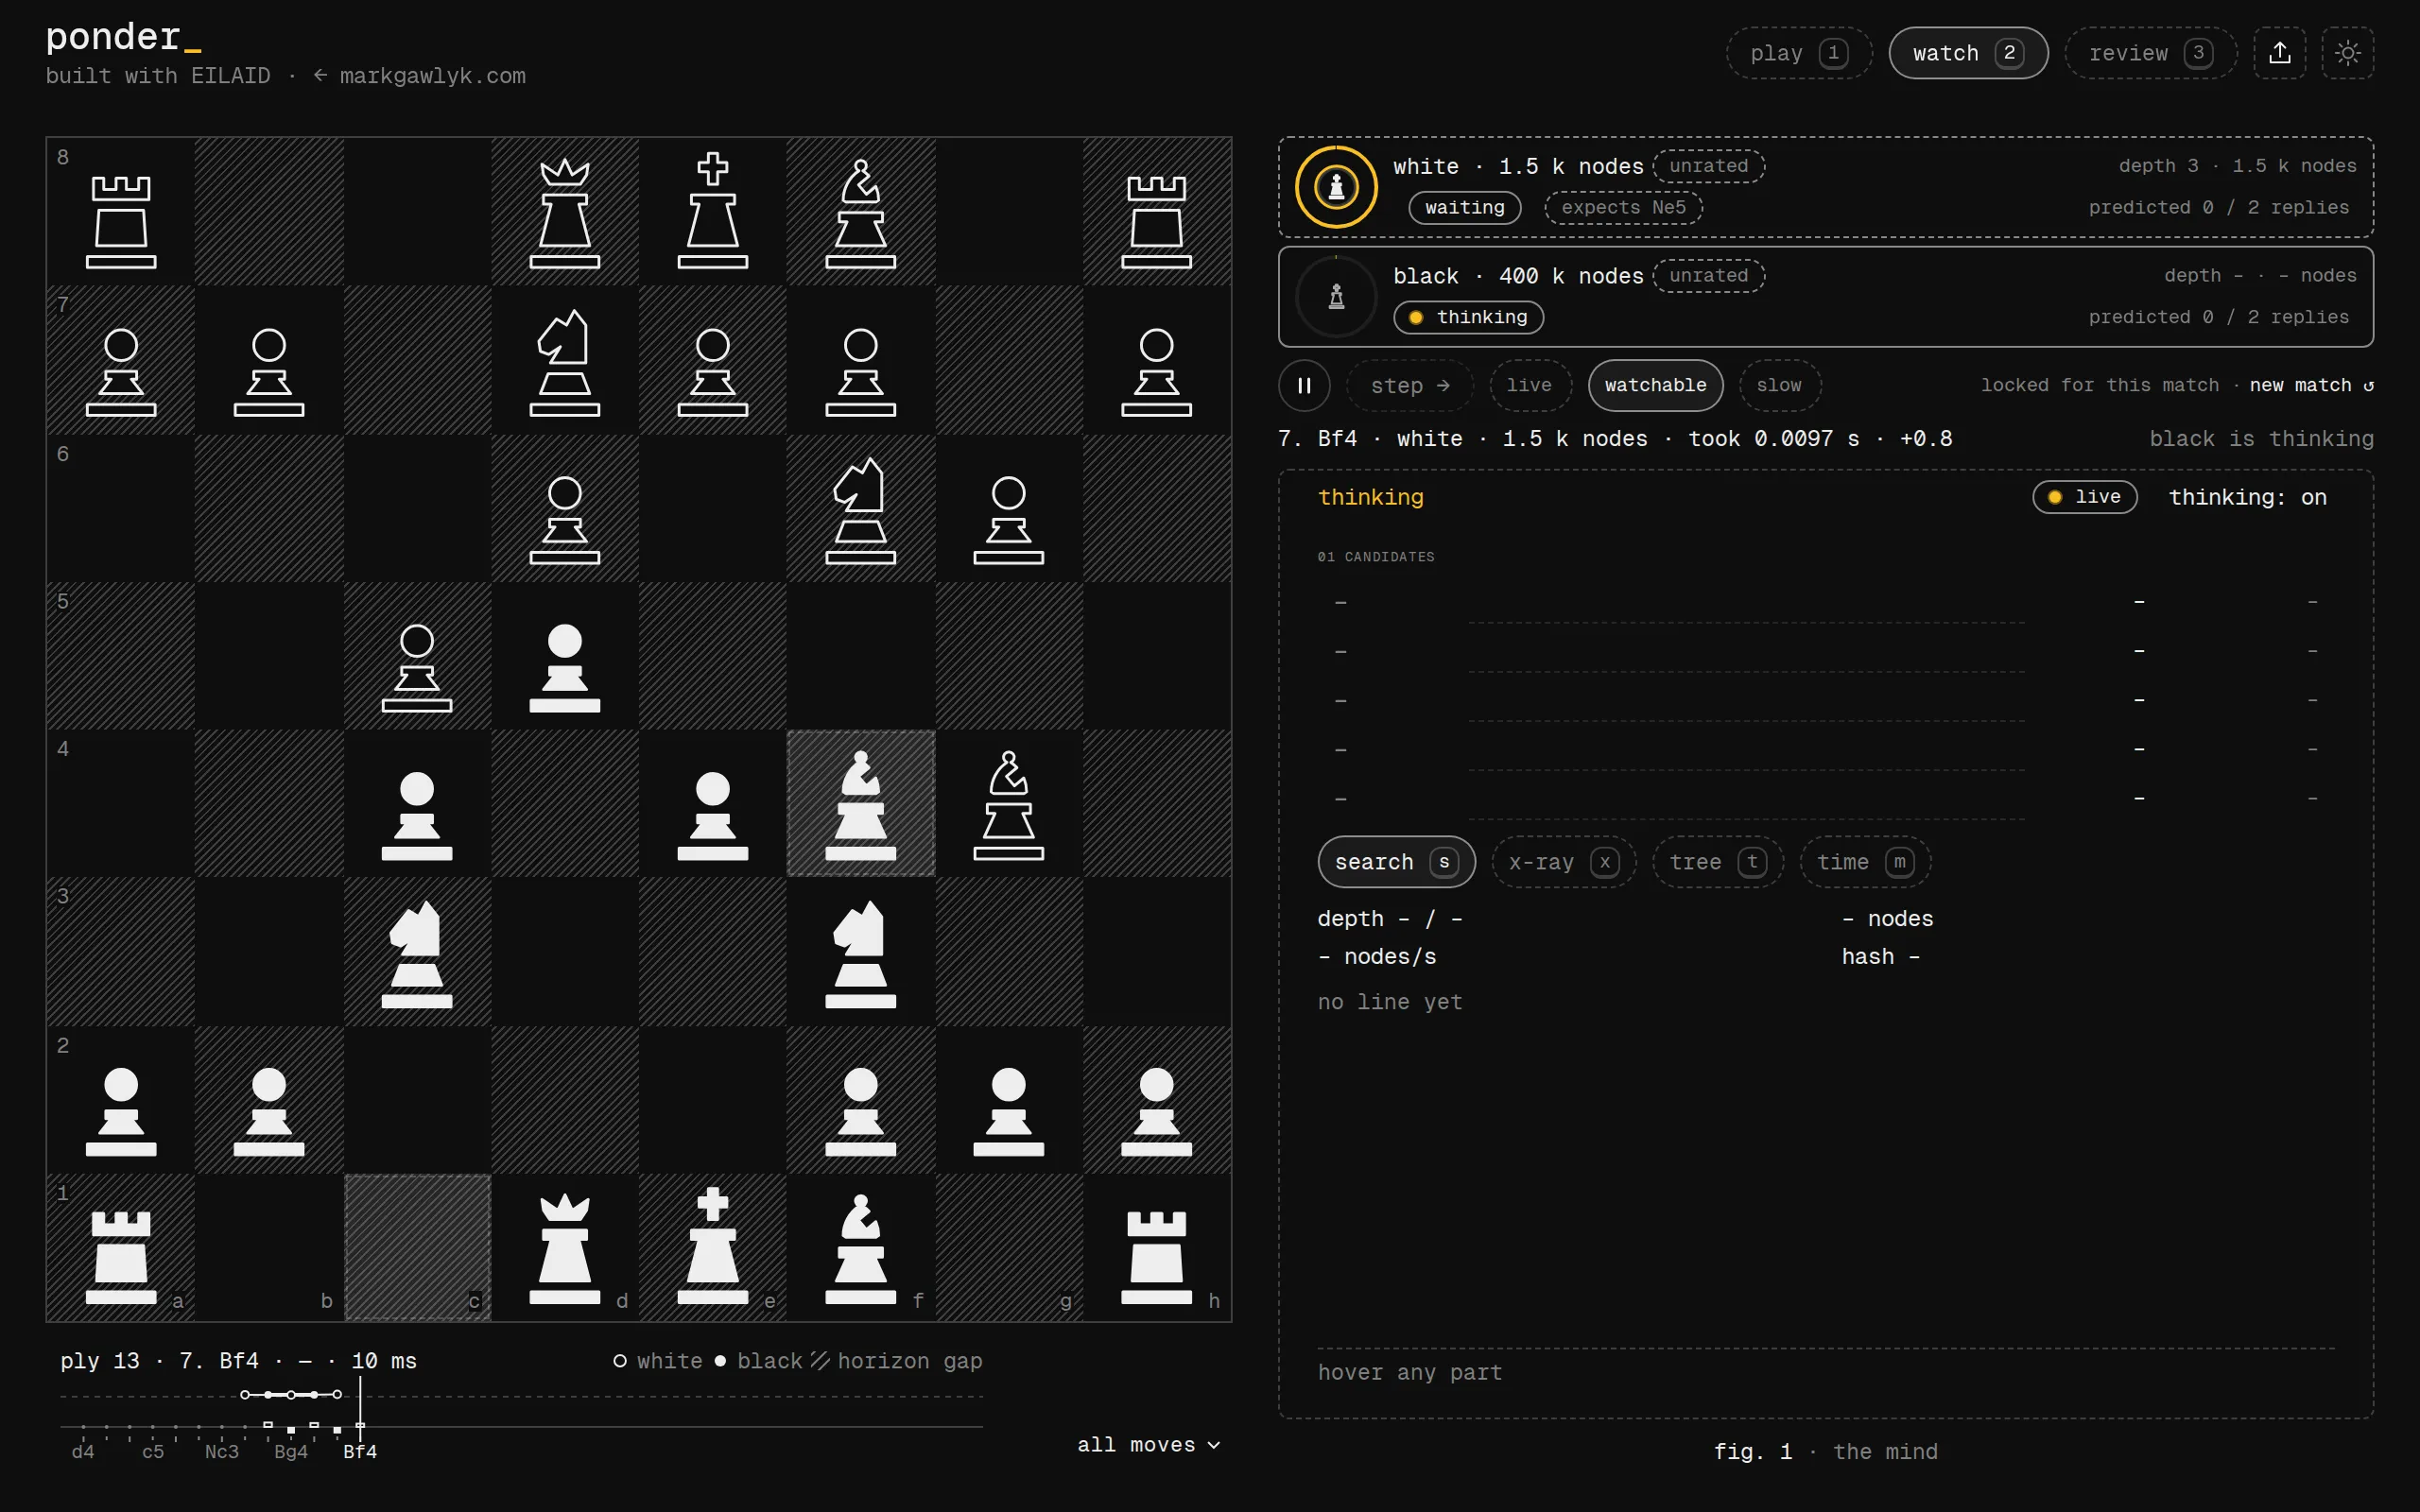2420x1512 pixels.
Task: Select slow speed mode
Action: click(x=1779, y=385)
